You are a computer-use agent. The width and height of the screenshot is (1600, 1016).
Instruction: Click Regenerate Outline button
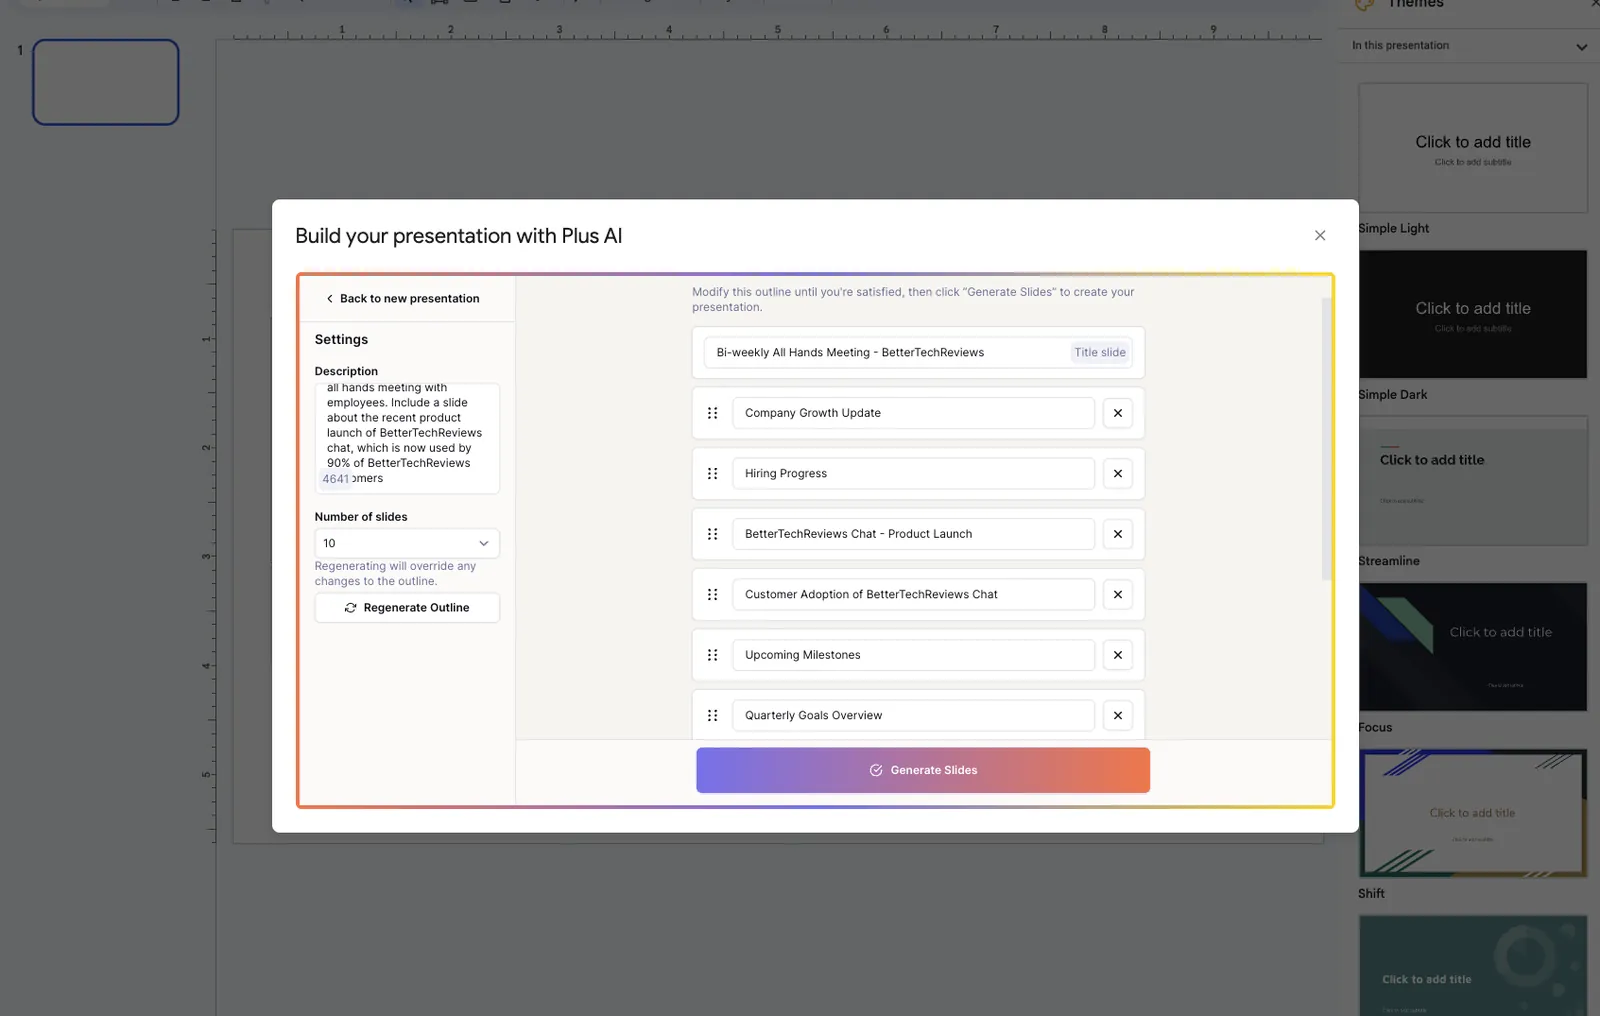click(407, 608)
